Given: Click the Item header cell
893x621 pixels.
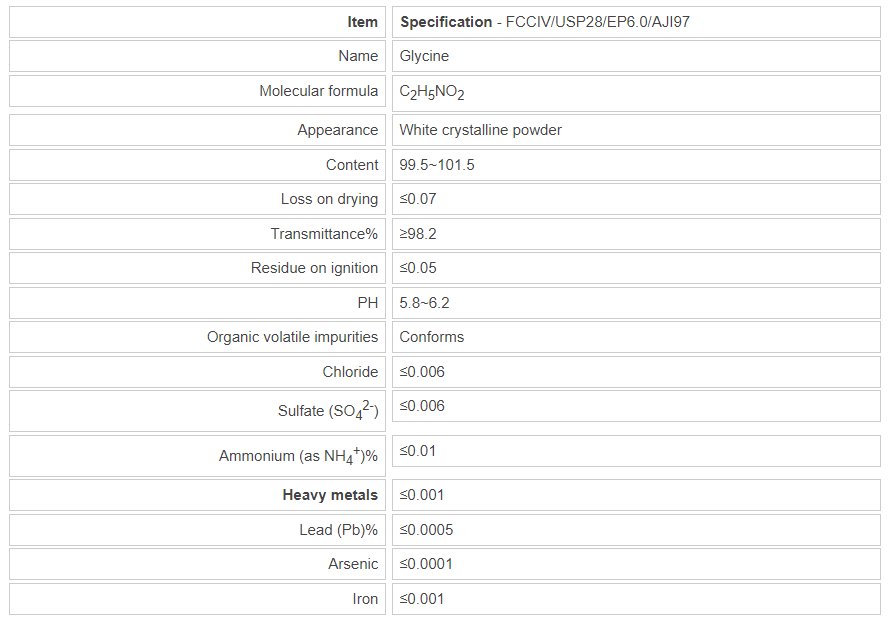Looking at the screenshot, I should coord(362,22).
